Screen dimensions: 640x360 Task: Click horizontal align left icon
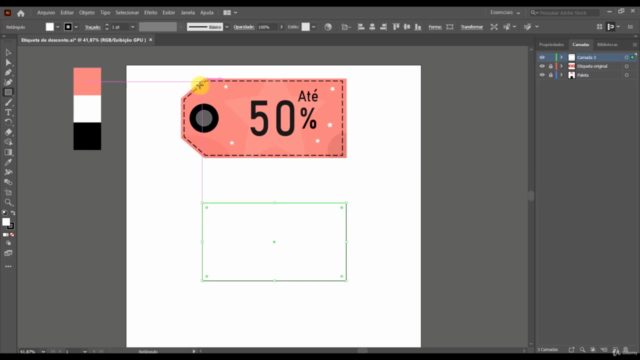tap(361, 27)
